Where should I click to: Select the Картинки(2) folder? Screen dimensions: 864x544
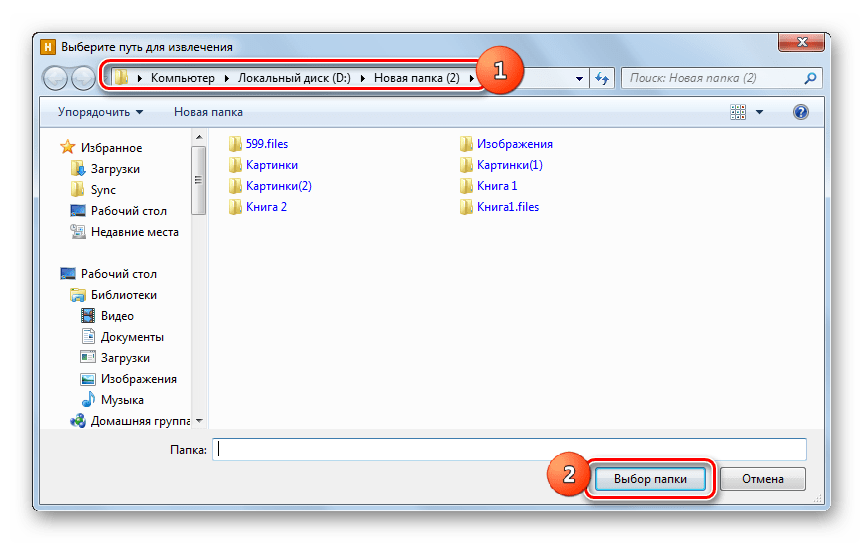279,186
